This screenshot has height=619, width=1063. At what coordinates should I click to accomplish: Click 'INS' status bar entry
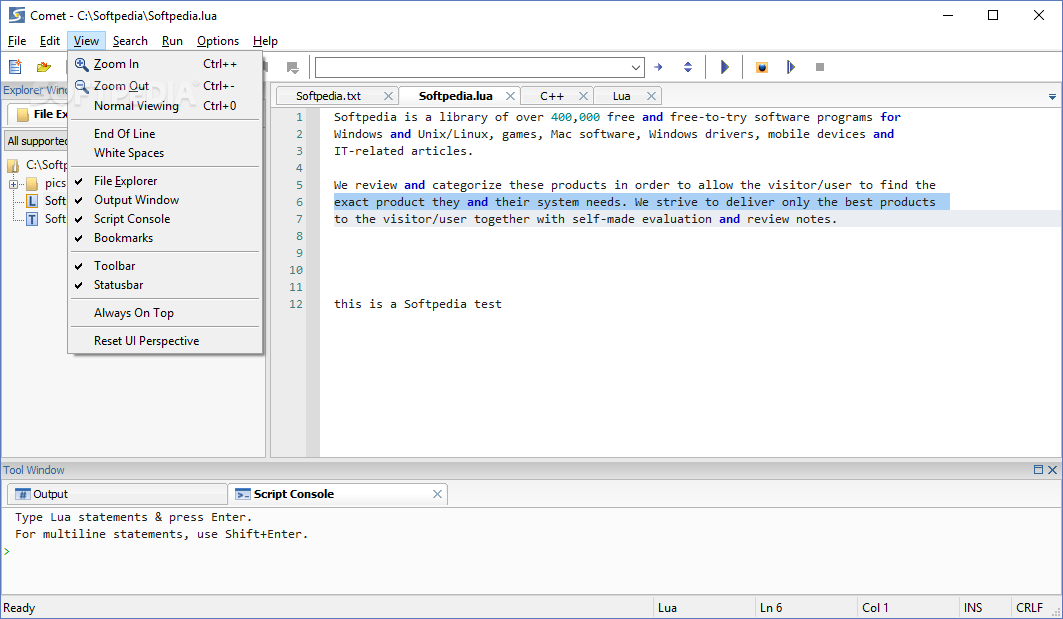click(x=973, y=607)
